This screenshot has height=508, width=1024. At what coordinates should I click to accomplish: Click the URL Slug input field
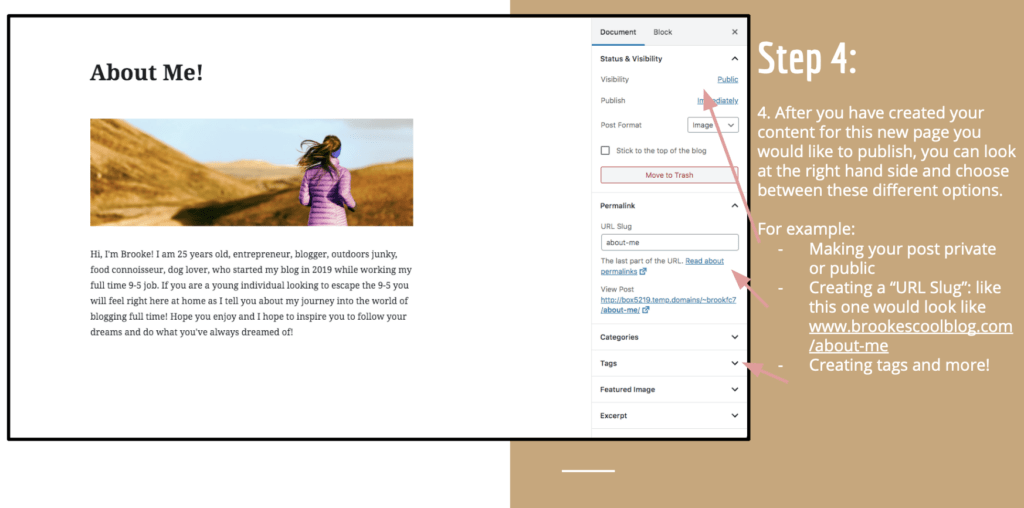tap(669, 242)
